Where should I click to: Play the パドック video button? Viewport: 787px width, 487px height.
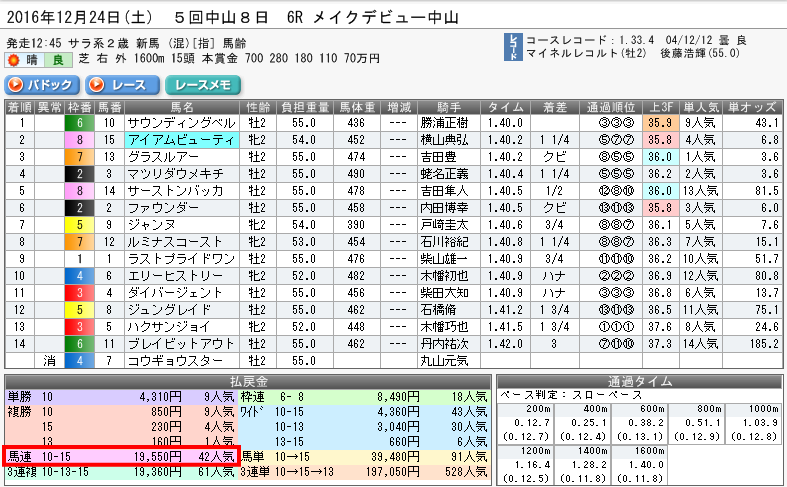coord(42,85)
